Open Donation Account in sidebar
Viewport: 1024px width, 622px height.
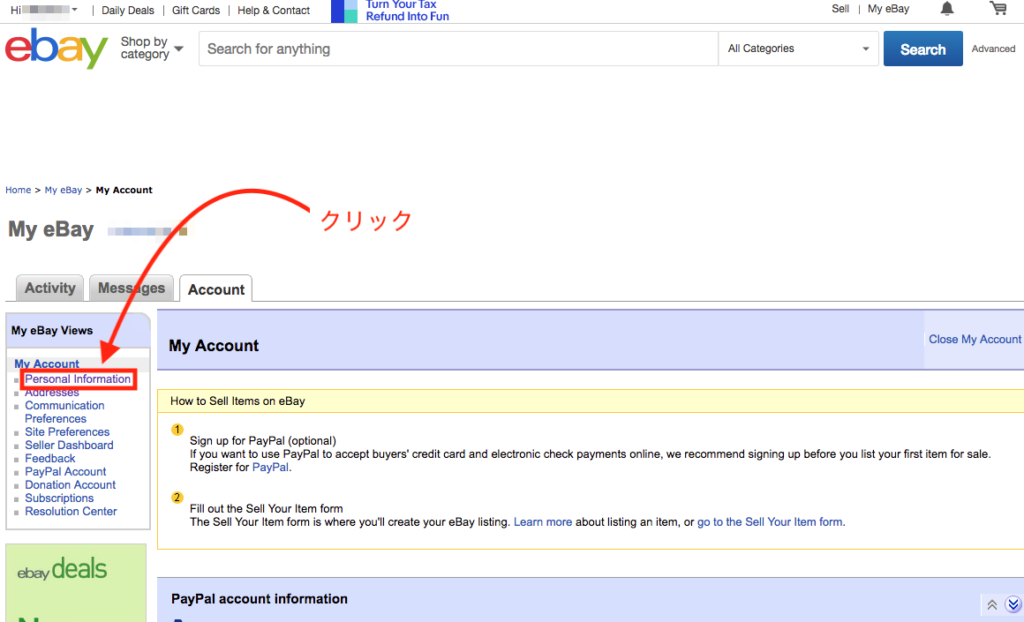click(71, 485)
